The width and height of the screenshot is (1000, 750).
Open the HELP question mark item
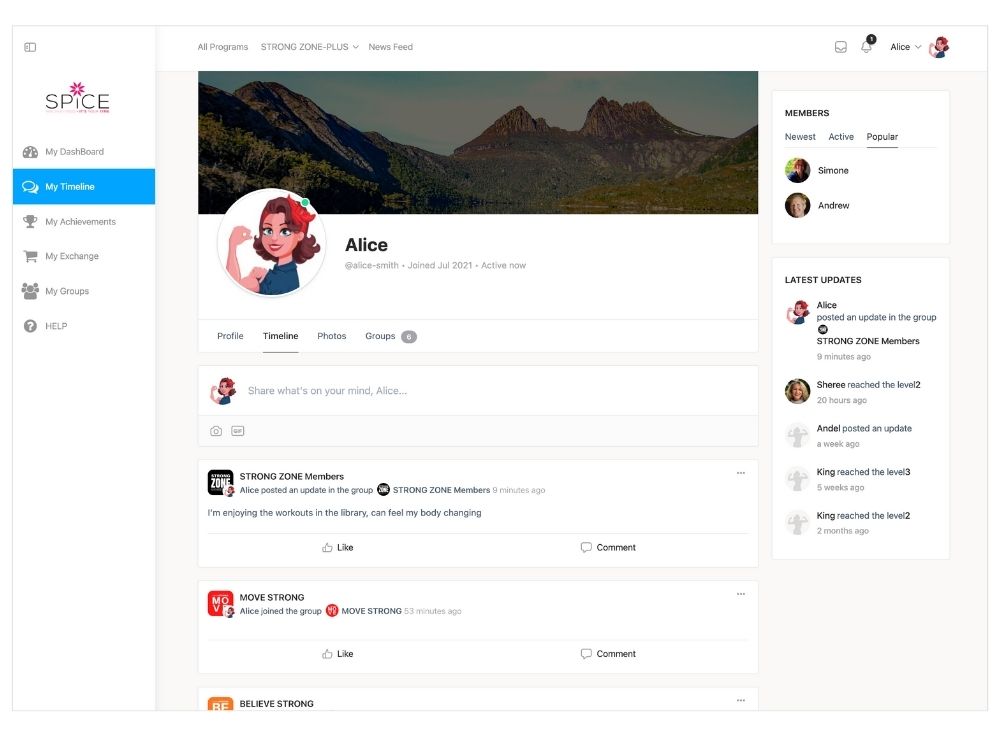(56, 326)
